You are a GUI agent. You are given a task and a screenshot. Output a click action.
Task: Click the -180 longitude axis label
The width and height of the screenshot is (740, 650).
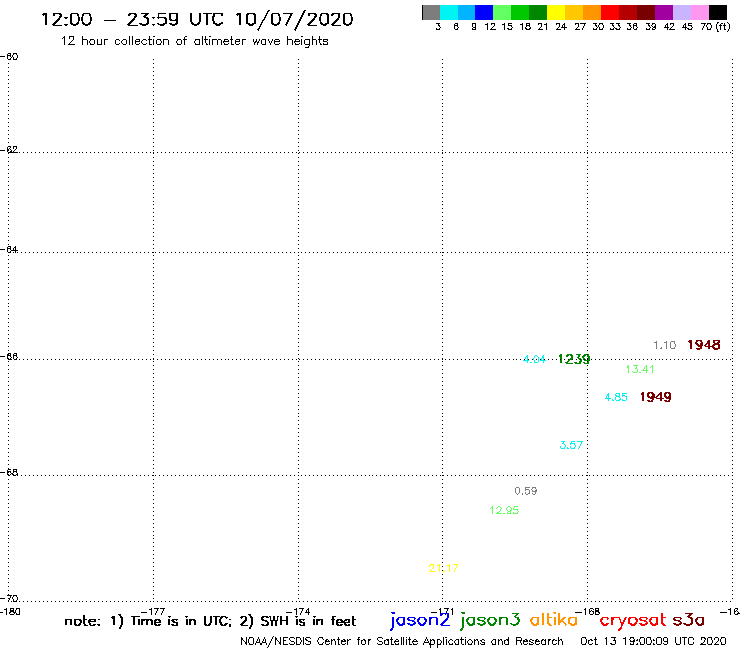click(10, 612)
